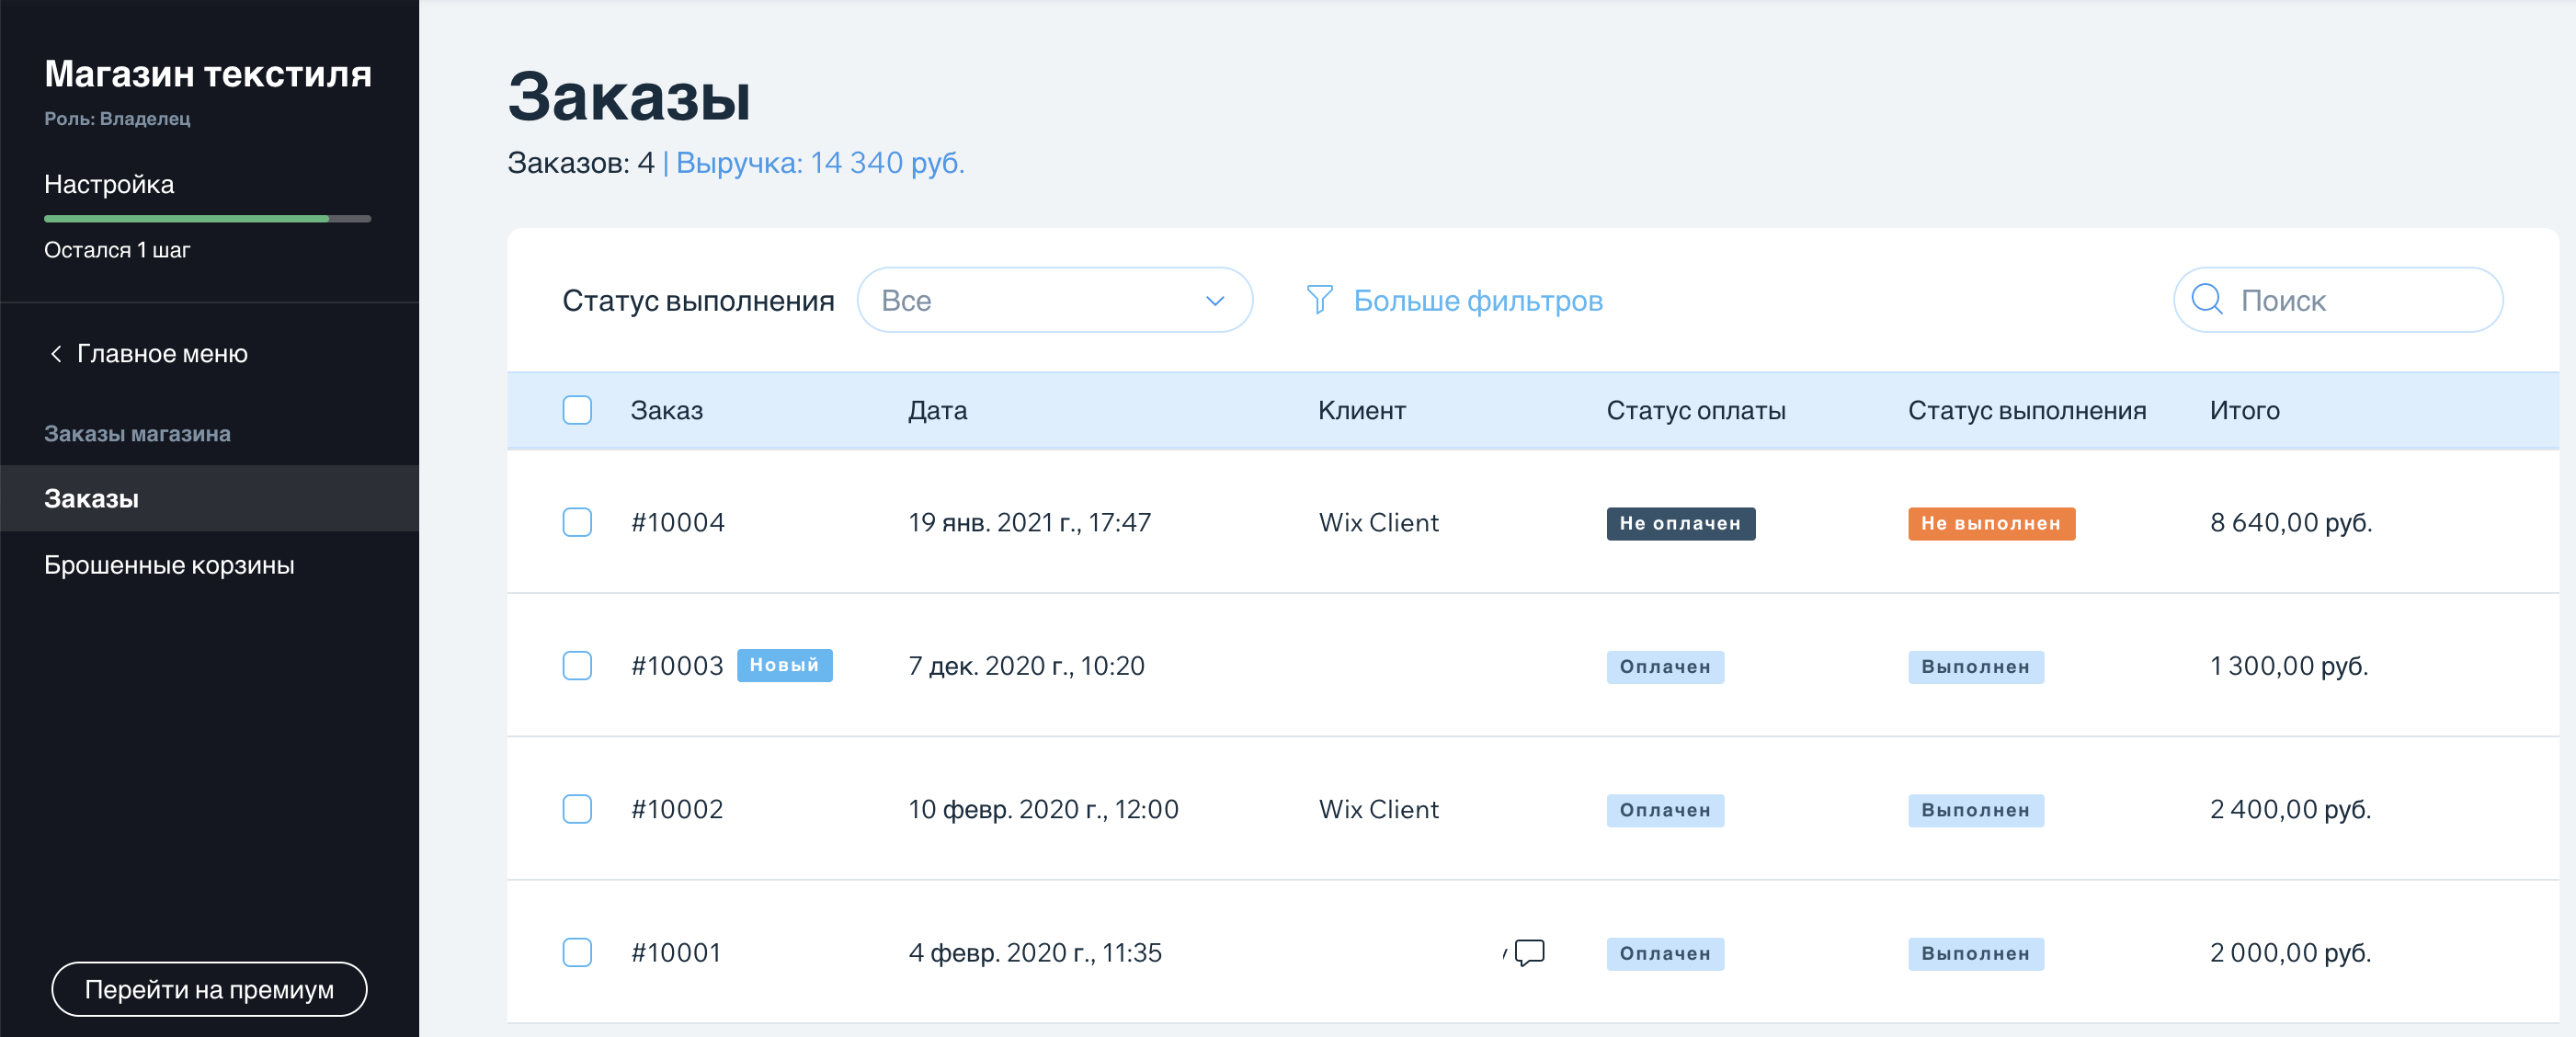Check the box for order #10003

click(577, 666)
